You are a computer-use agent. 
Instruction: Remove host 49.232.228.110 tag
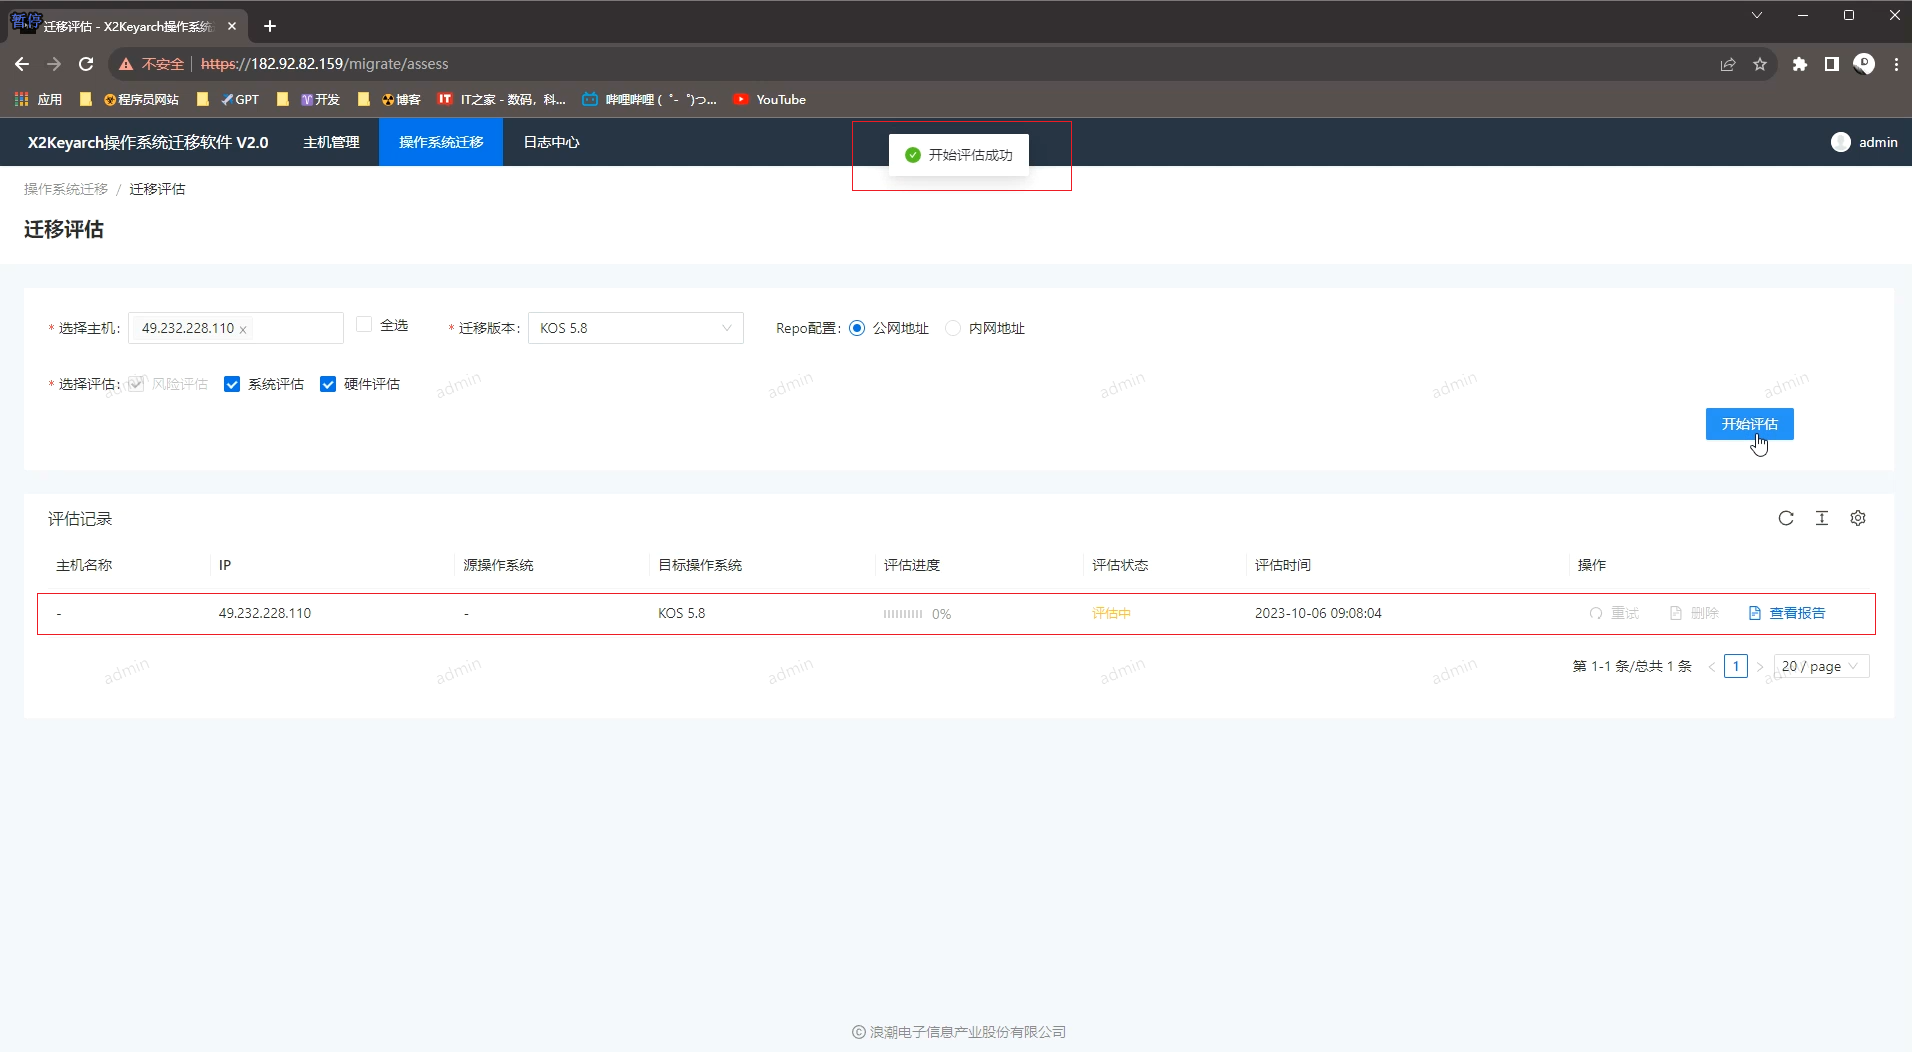pyautogui.click(x=243, y=329)
